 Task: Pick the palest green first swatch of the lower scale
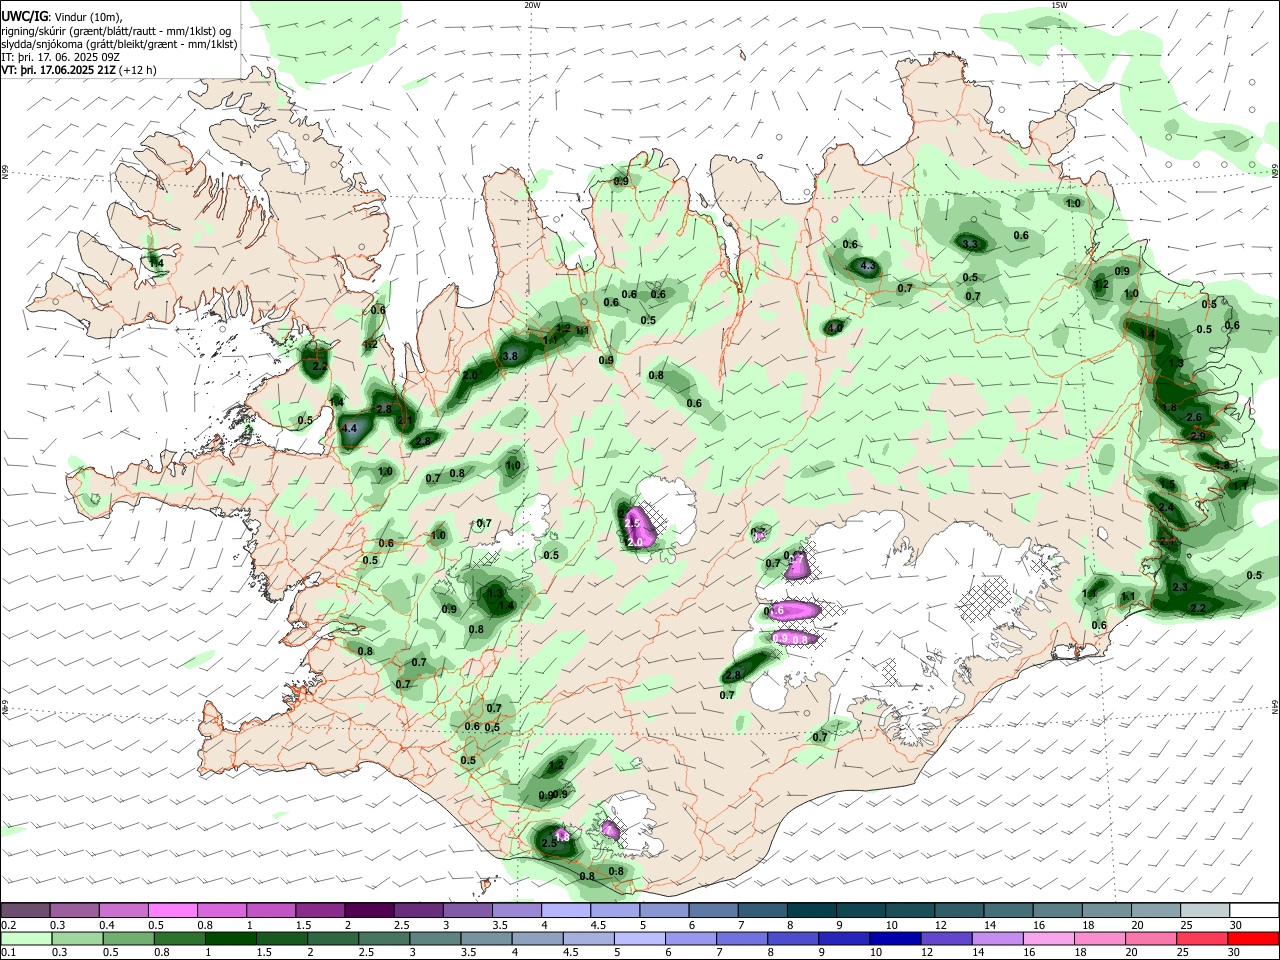tap(25, 938)
